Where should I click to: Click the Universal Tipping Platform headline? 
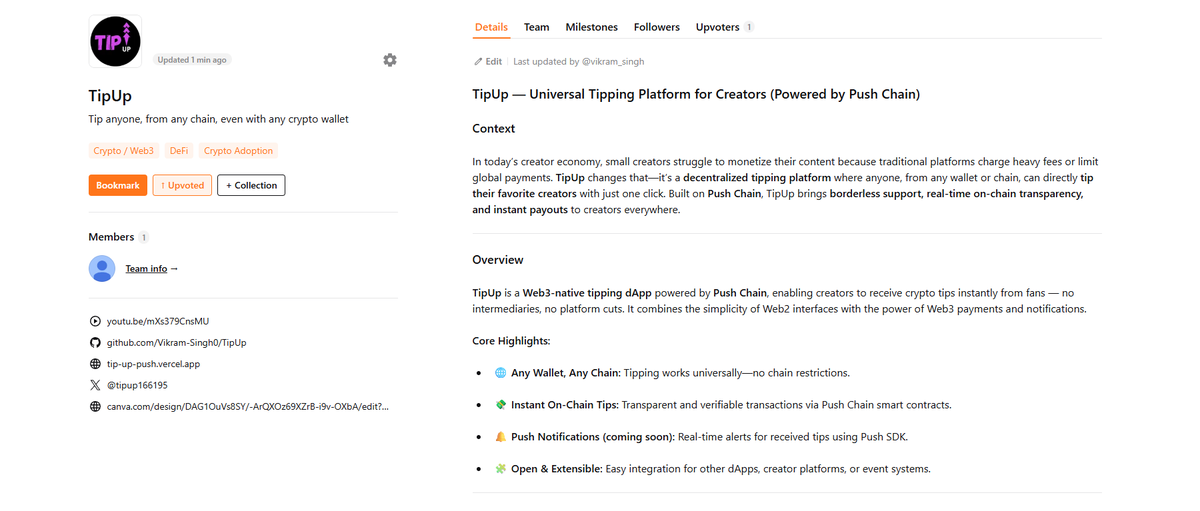696,95
